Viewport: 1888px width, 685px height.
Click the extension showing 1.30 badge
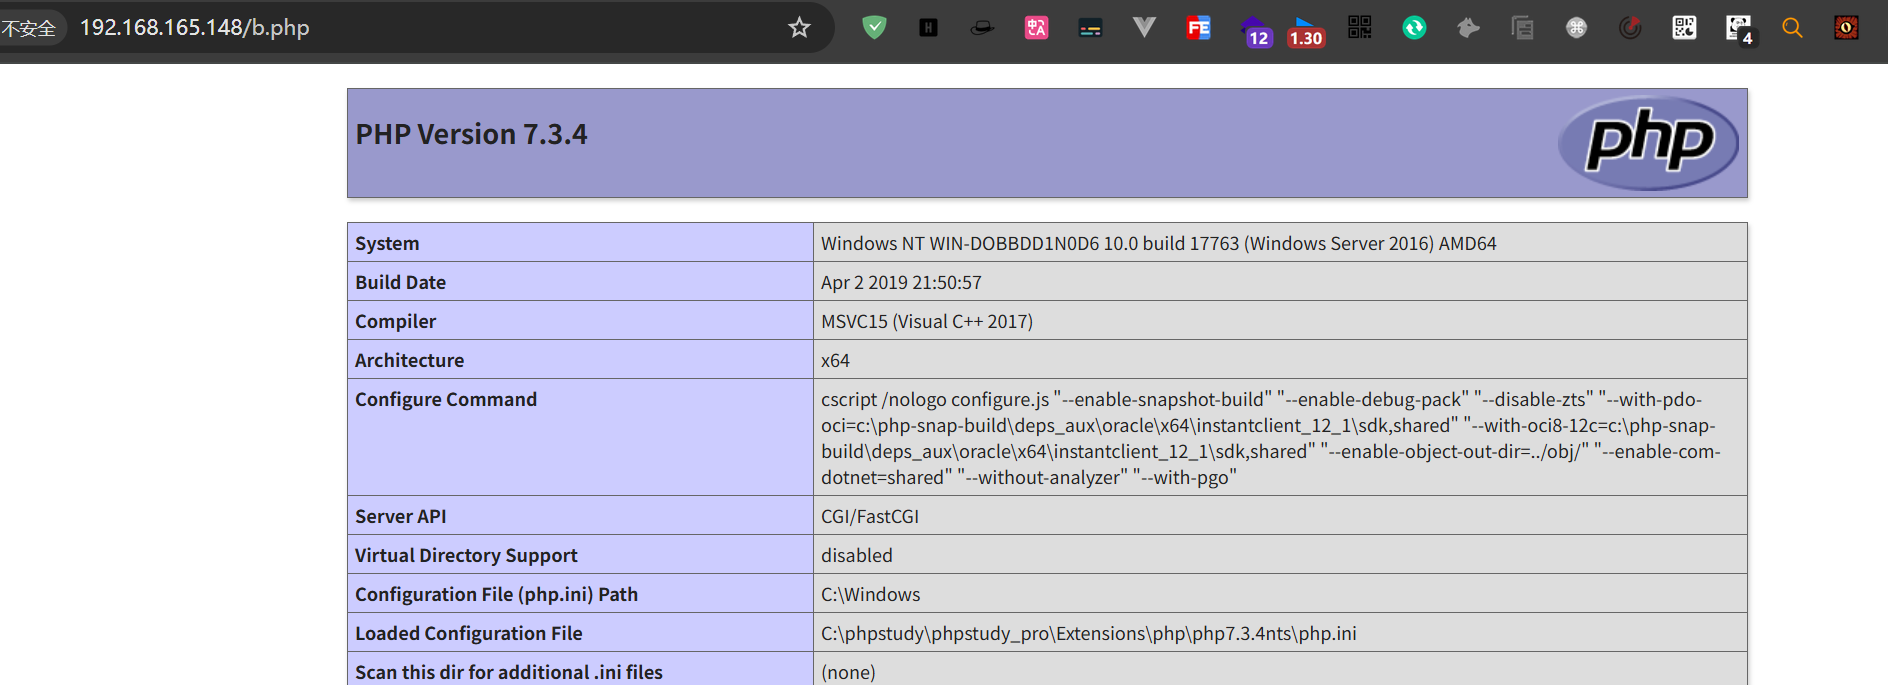(x=1305, y=31)
